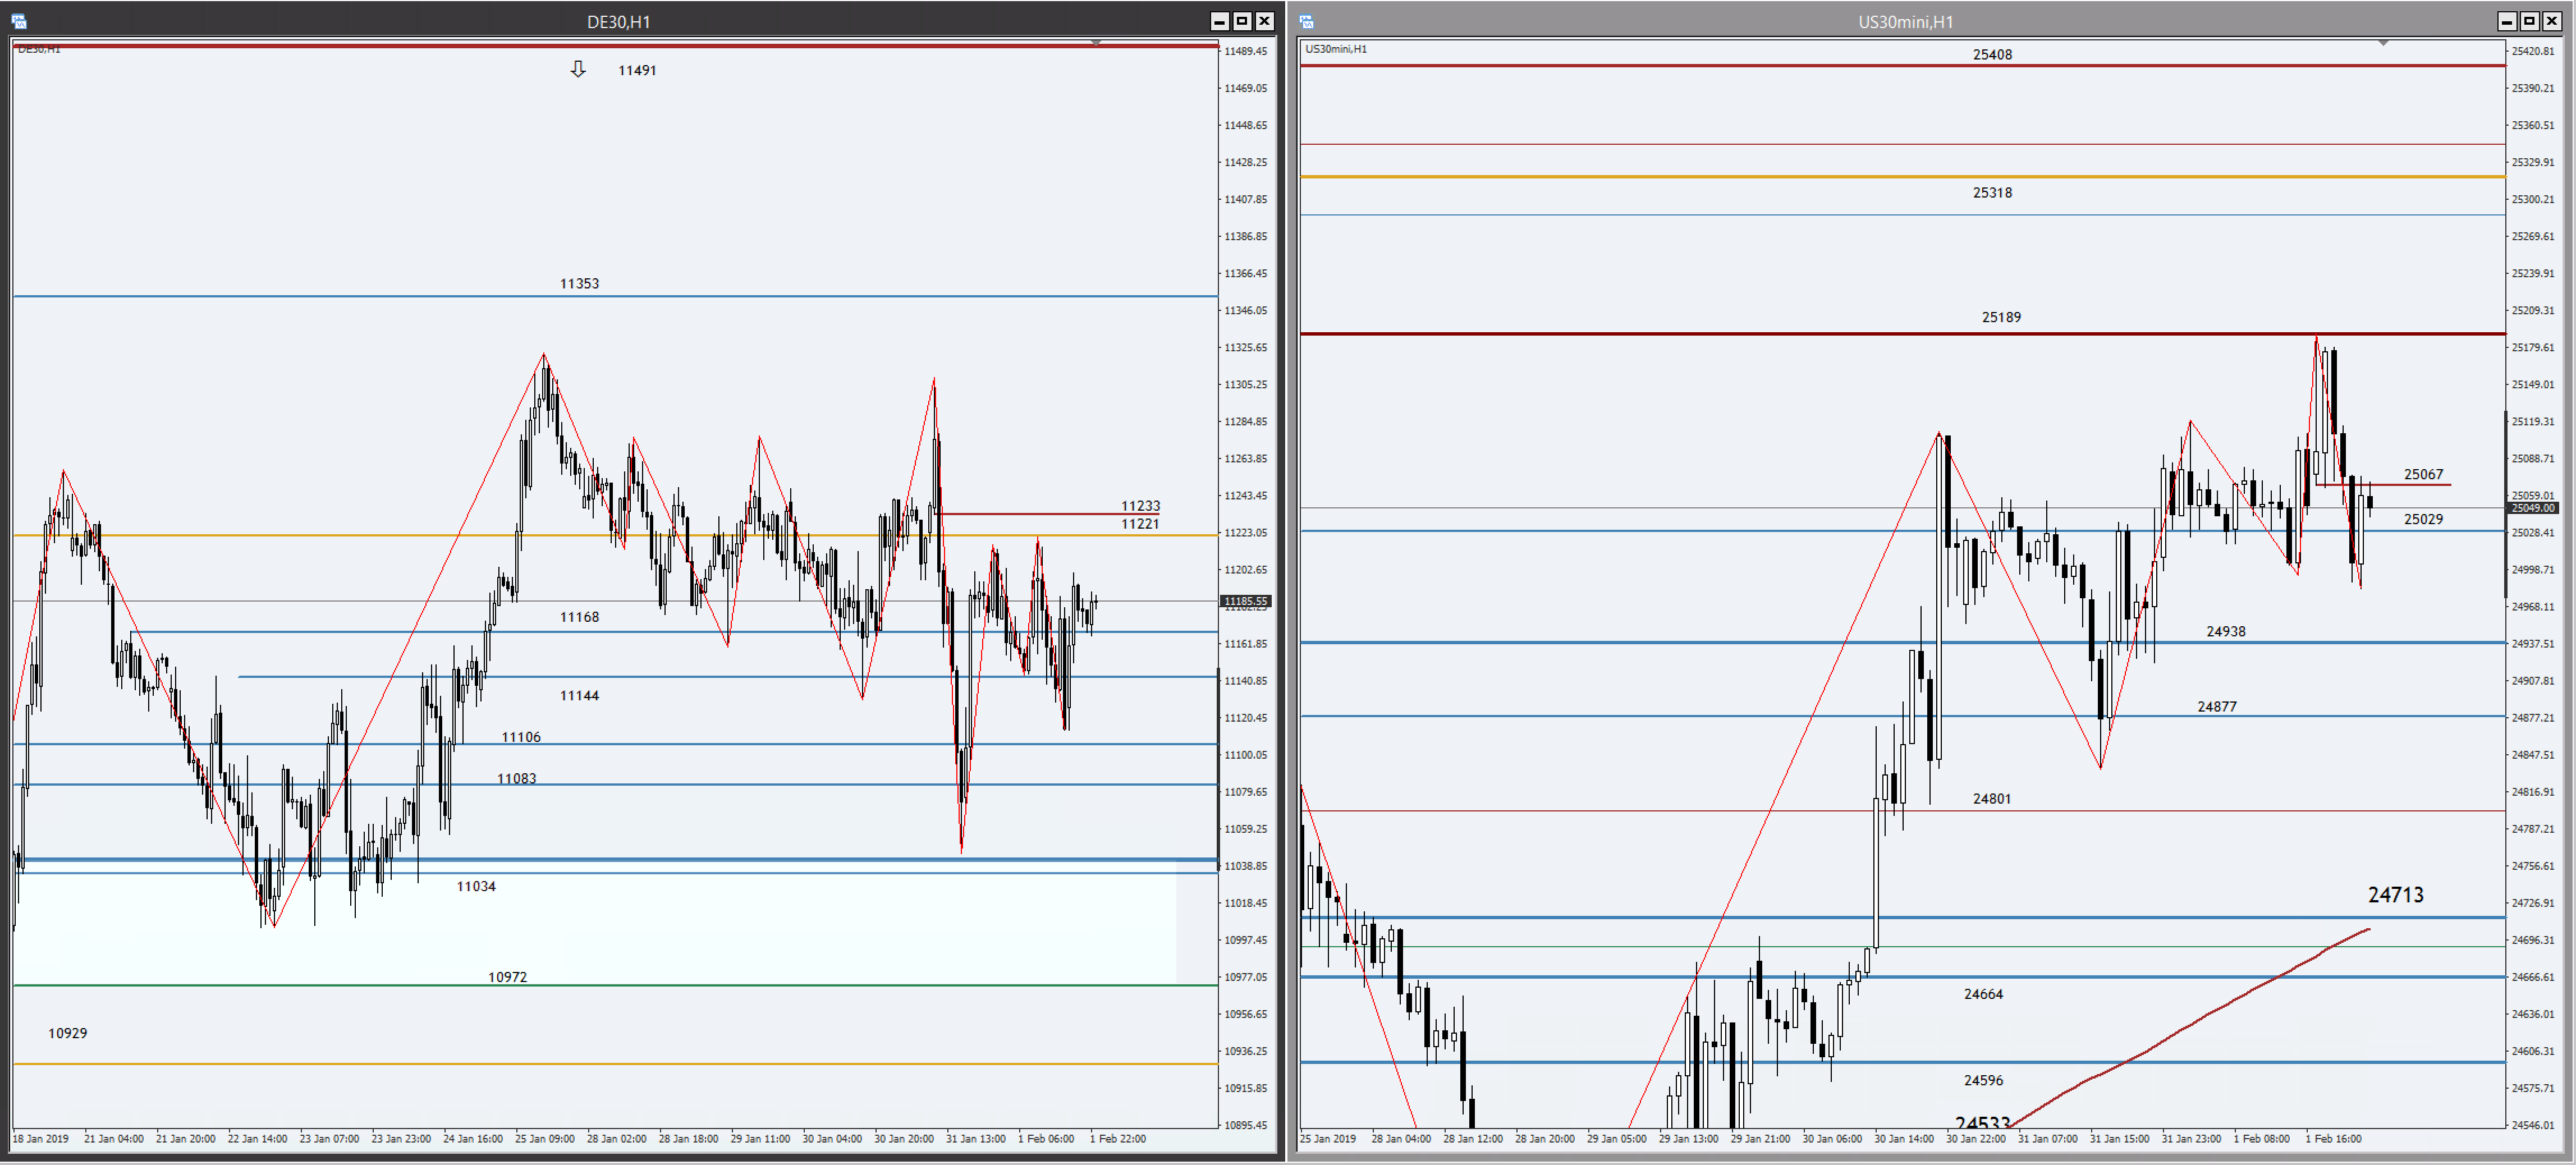The width and height of the screenshot is (2576, 1165).
Task: Select the 11168 level label
Action: pos(579,617)
